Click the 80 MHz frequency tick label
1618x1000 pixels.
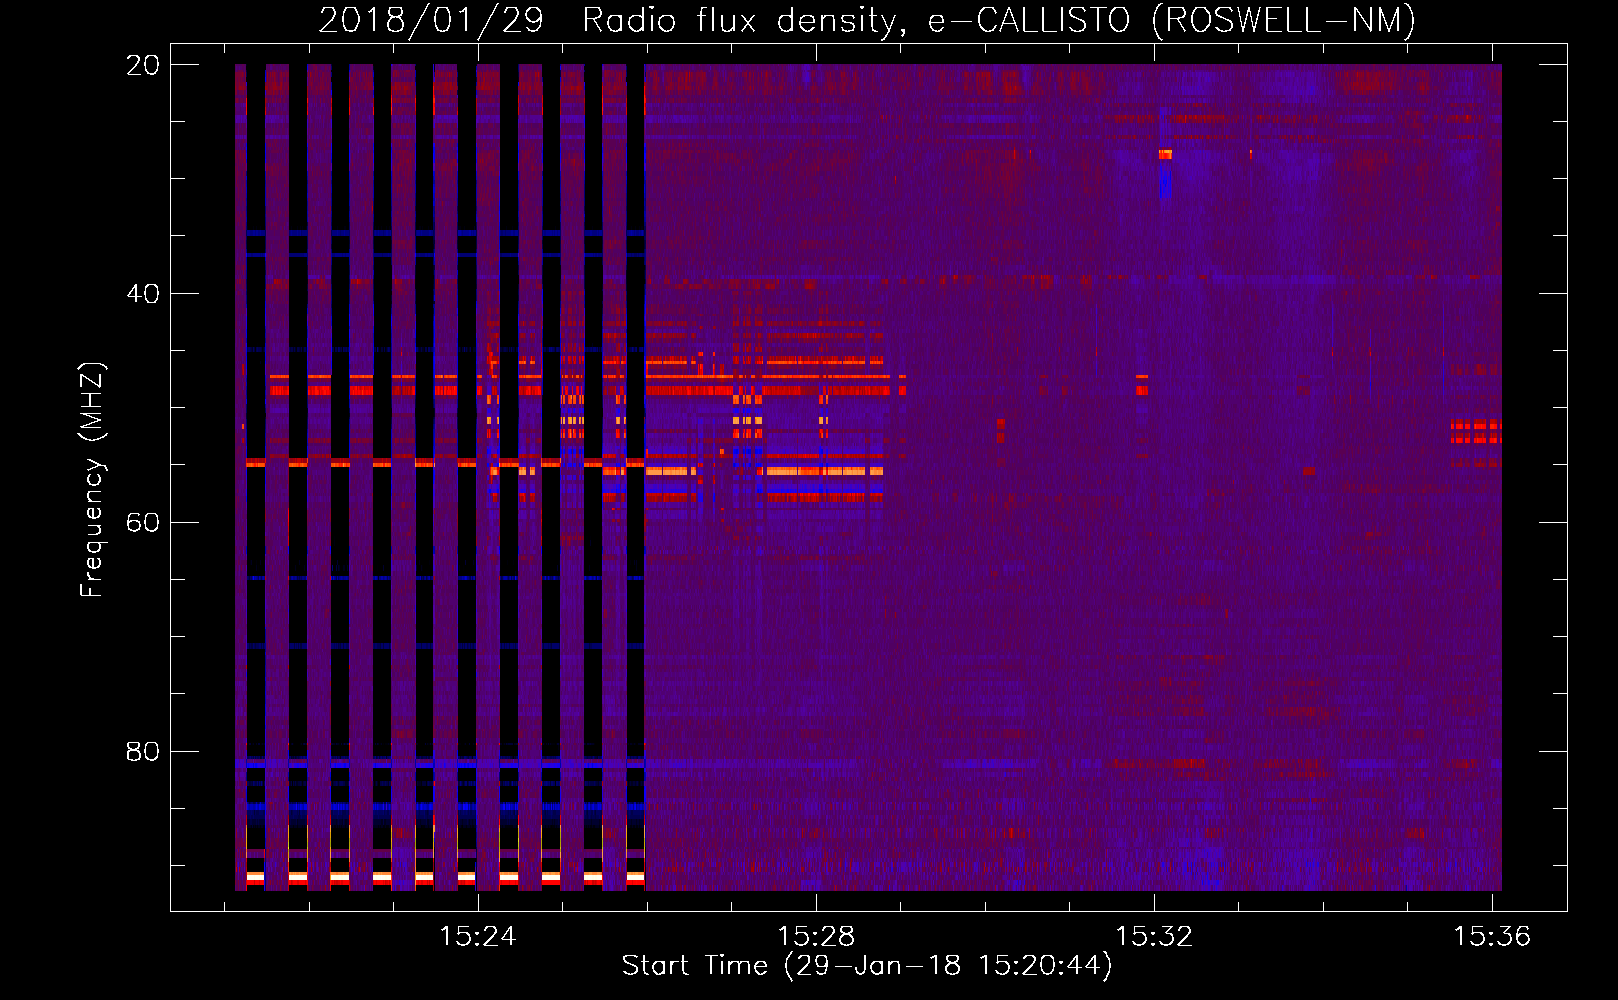coord(143,751)
